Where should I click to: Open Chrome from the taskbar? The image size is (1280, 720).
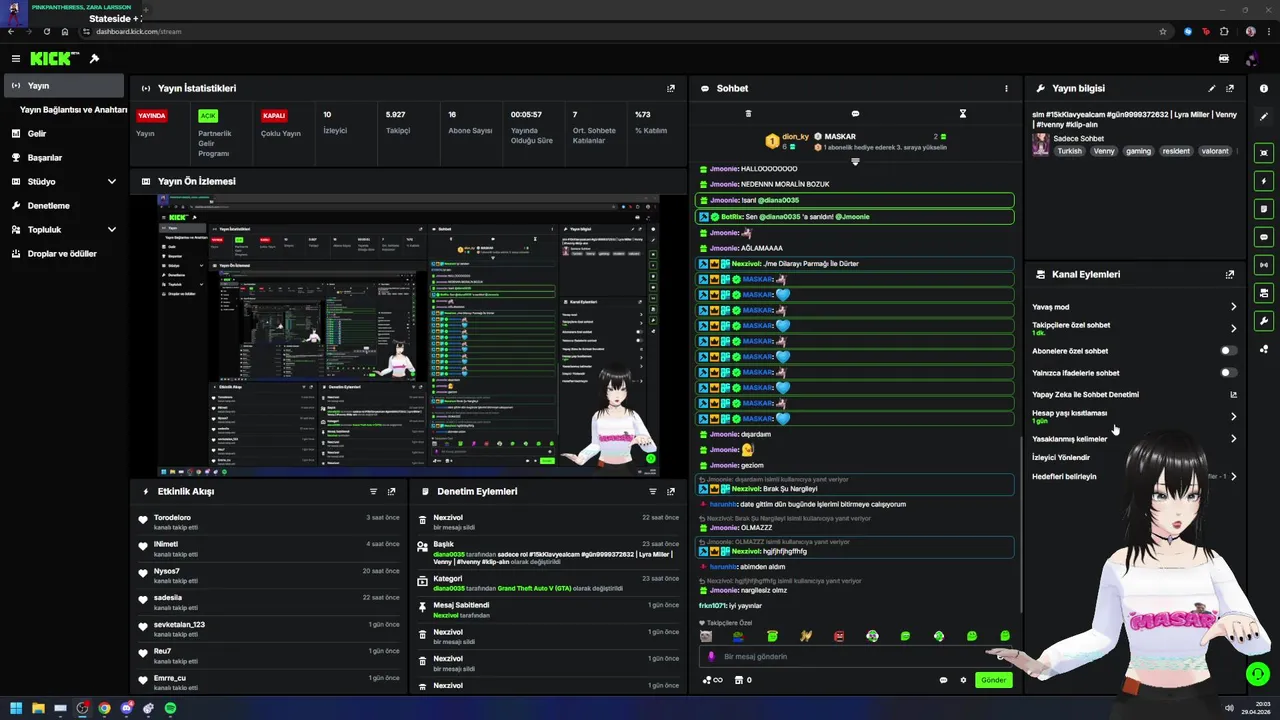(x=104, y=708)
